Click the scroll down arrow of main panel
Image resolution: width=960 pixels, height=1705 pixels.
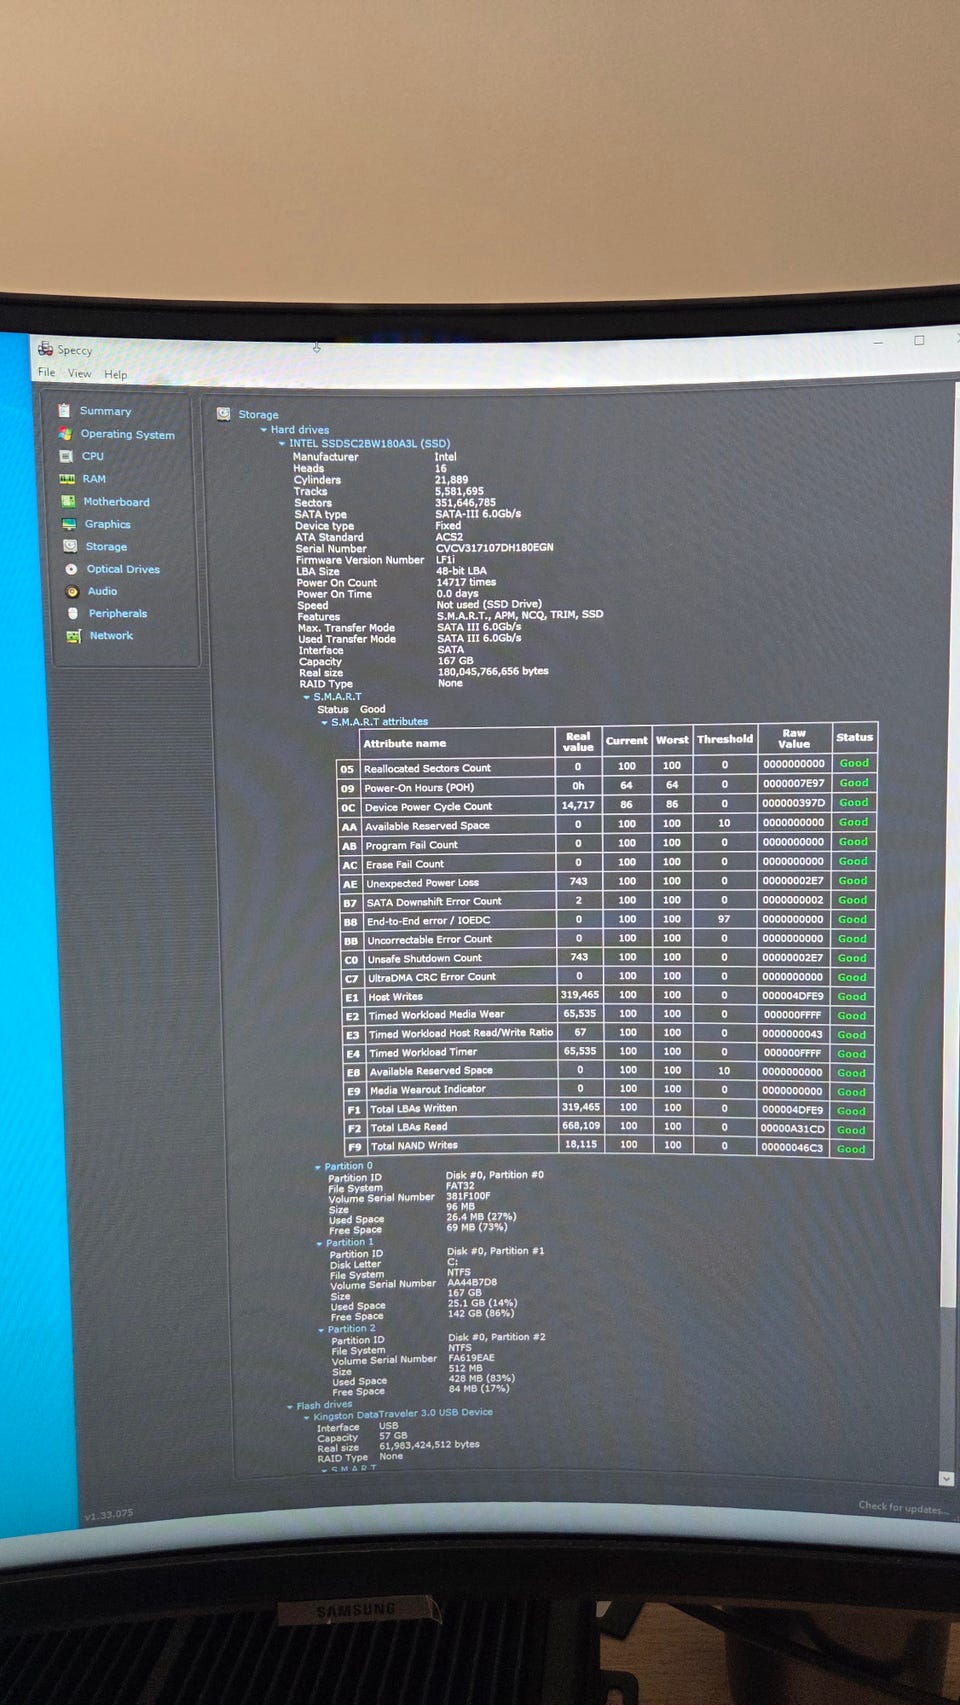pyautogui.click(x=946, y=1478)
